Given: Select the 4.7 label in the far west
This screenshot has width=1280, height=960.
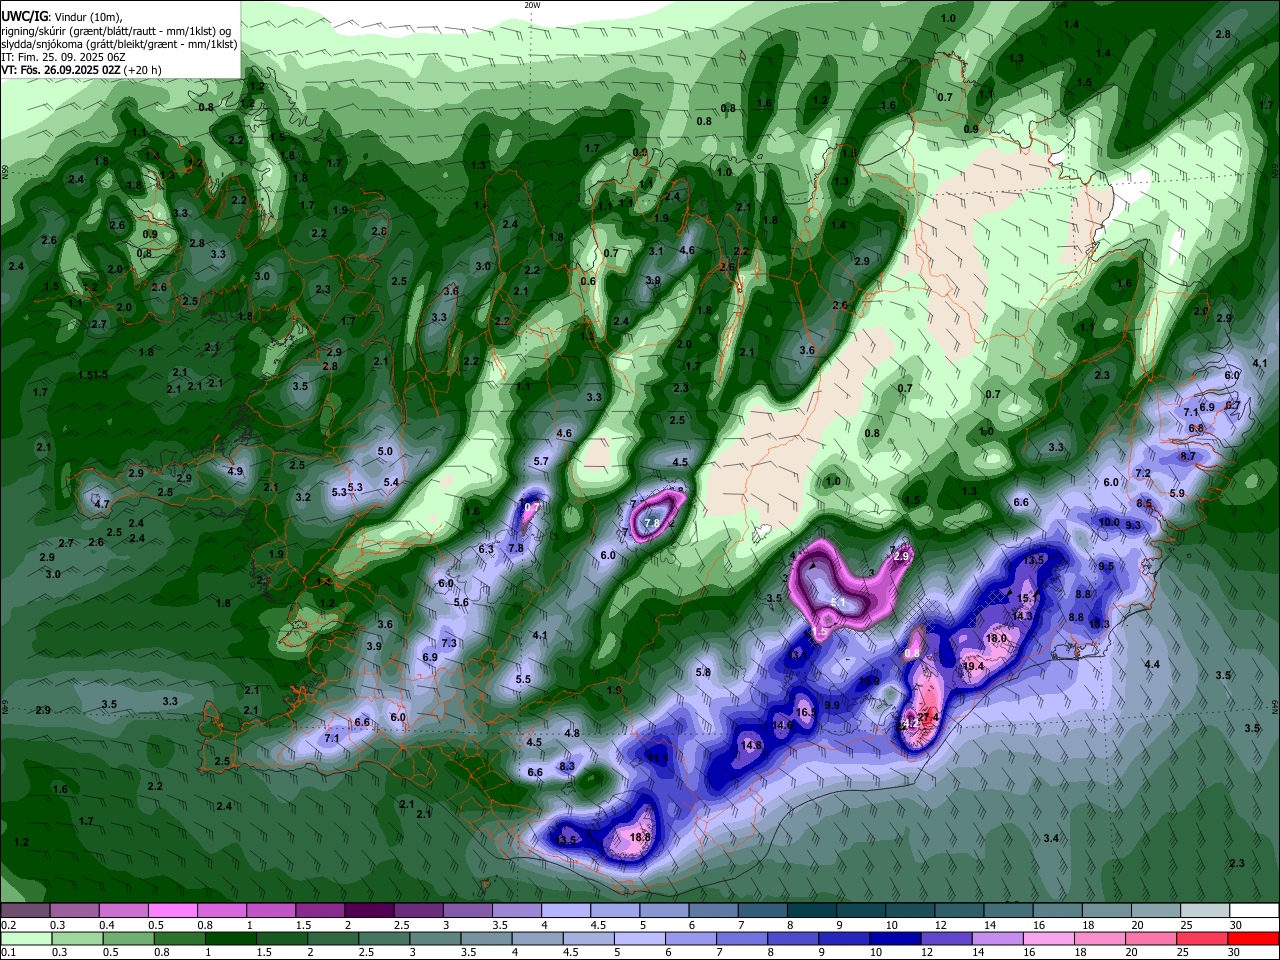Looking at the screenshot, I should (x=102, y=504).
